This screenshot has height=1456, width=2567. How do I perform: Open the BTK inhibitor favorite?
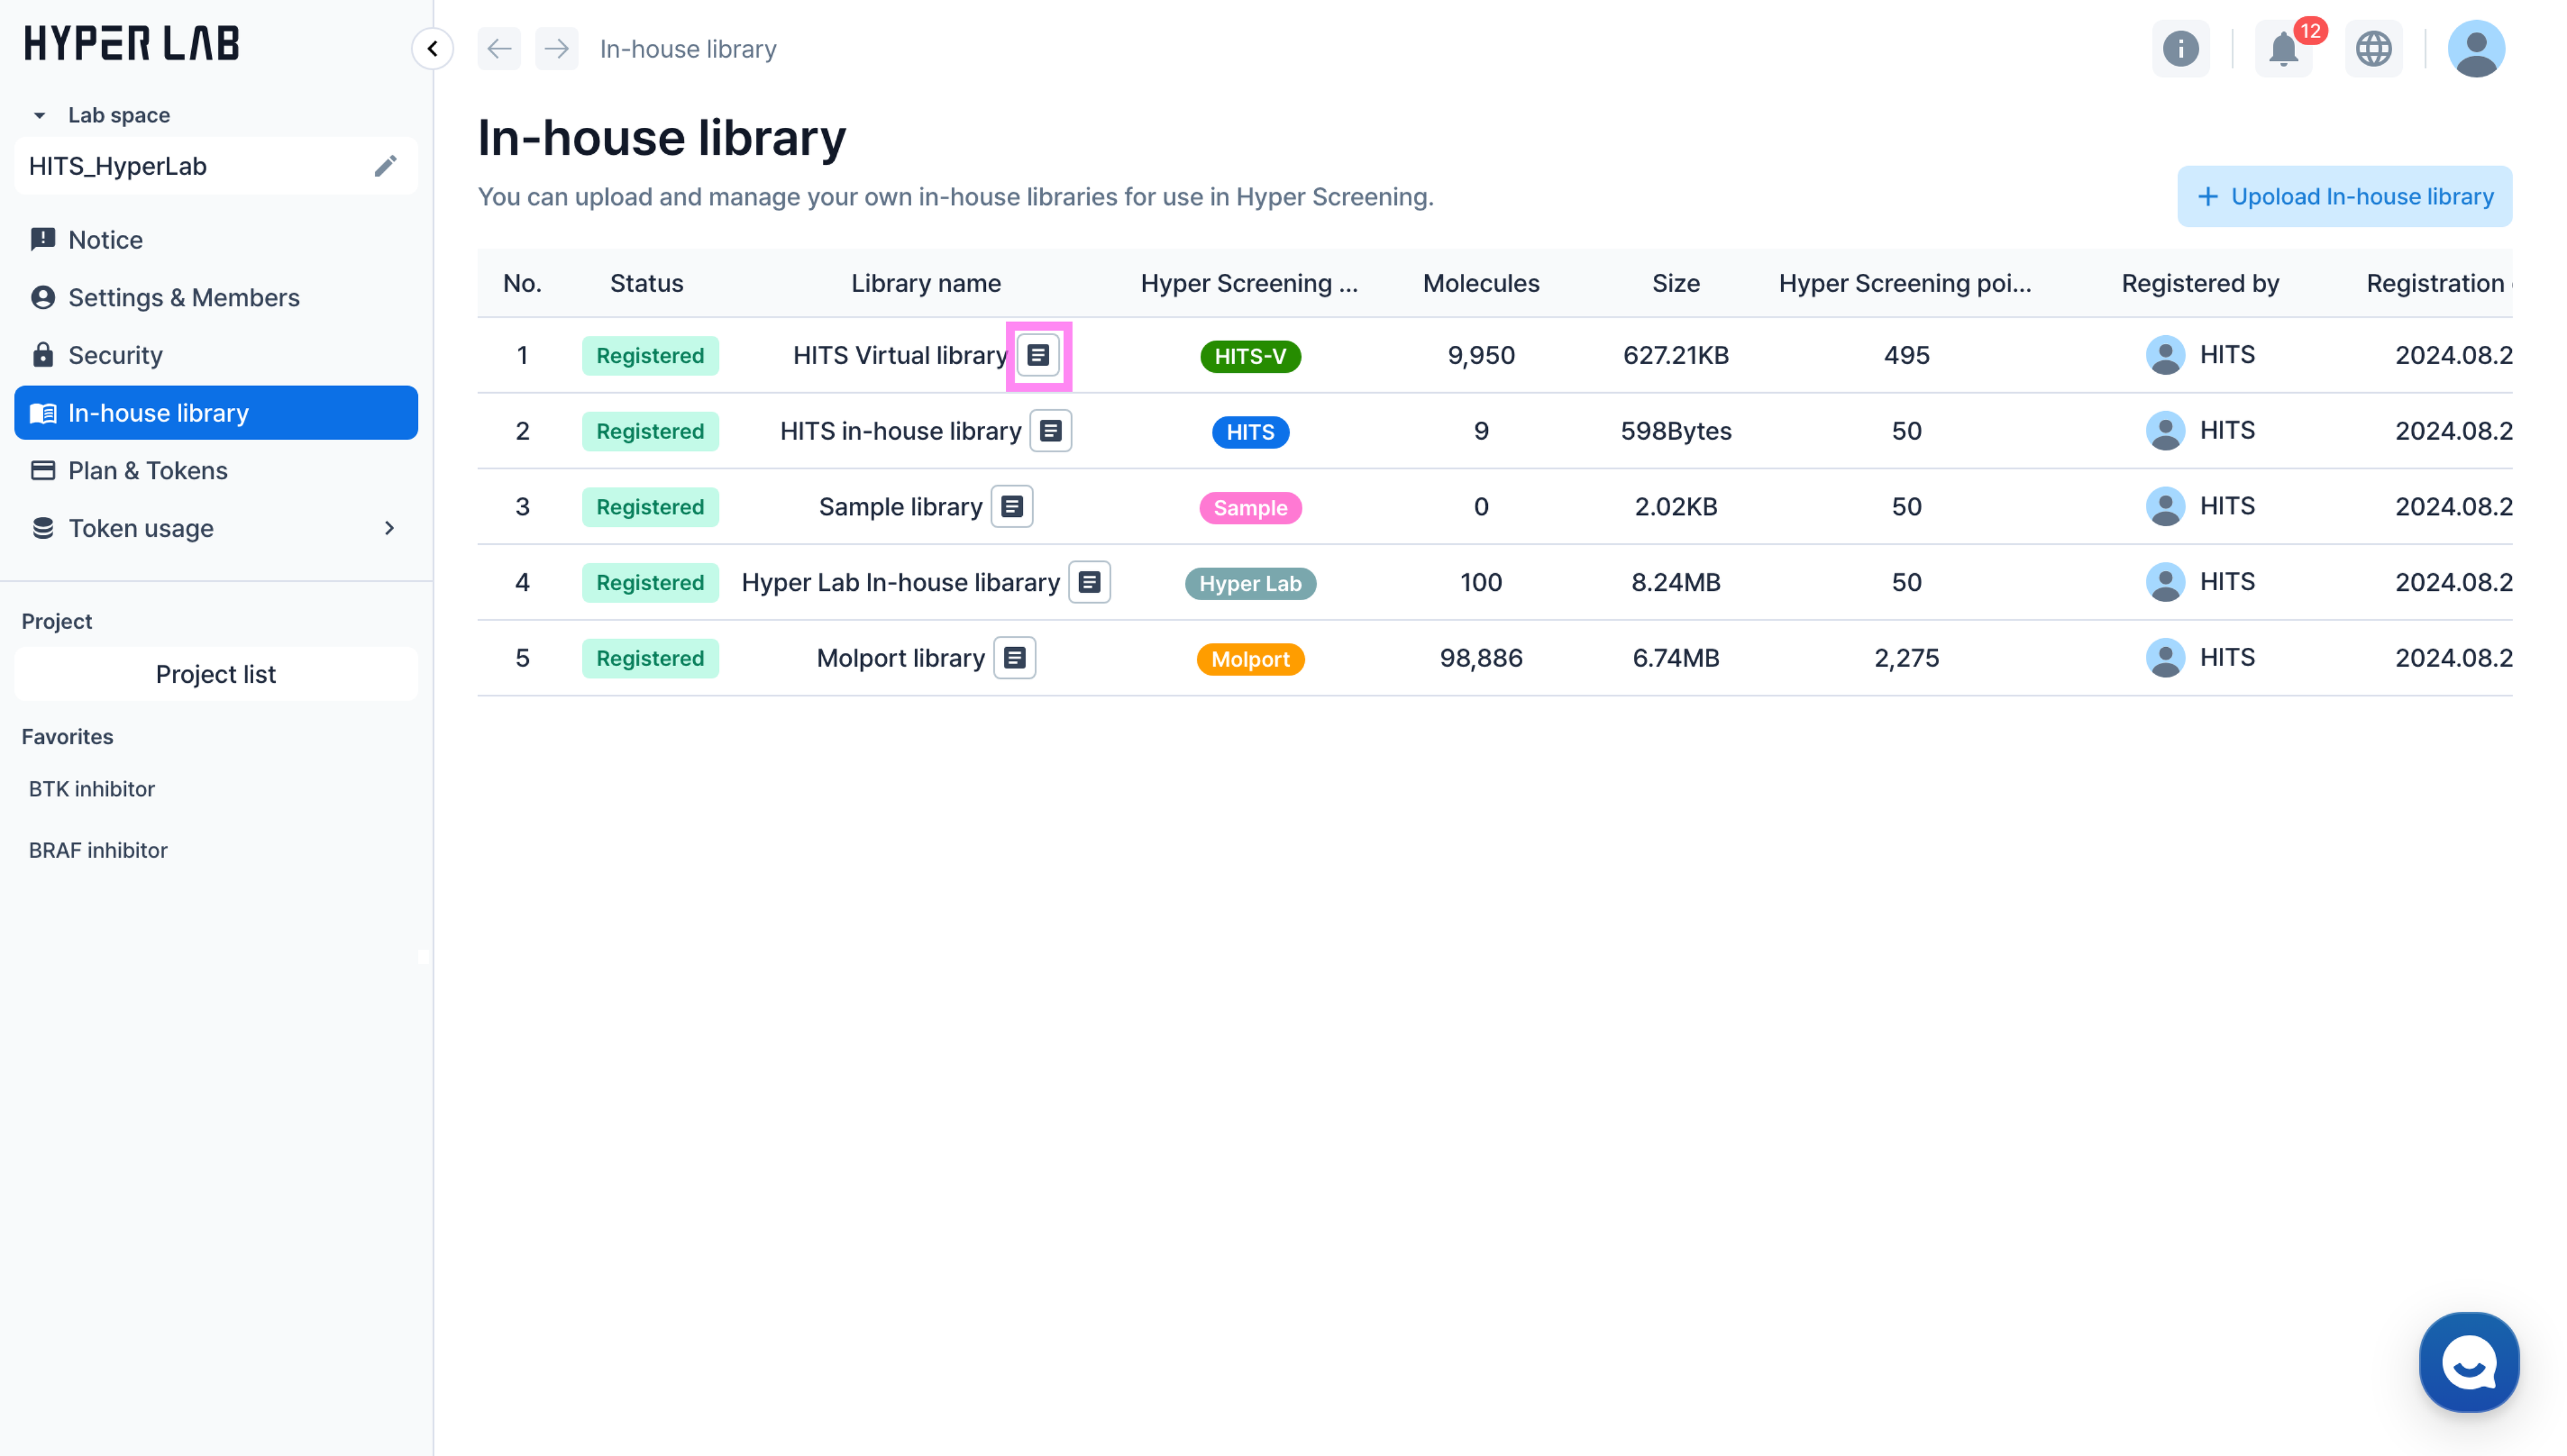(91, 789)
